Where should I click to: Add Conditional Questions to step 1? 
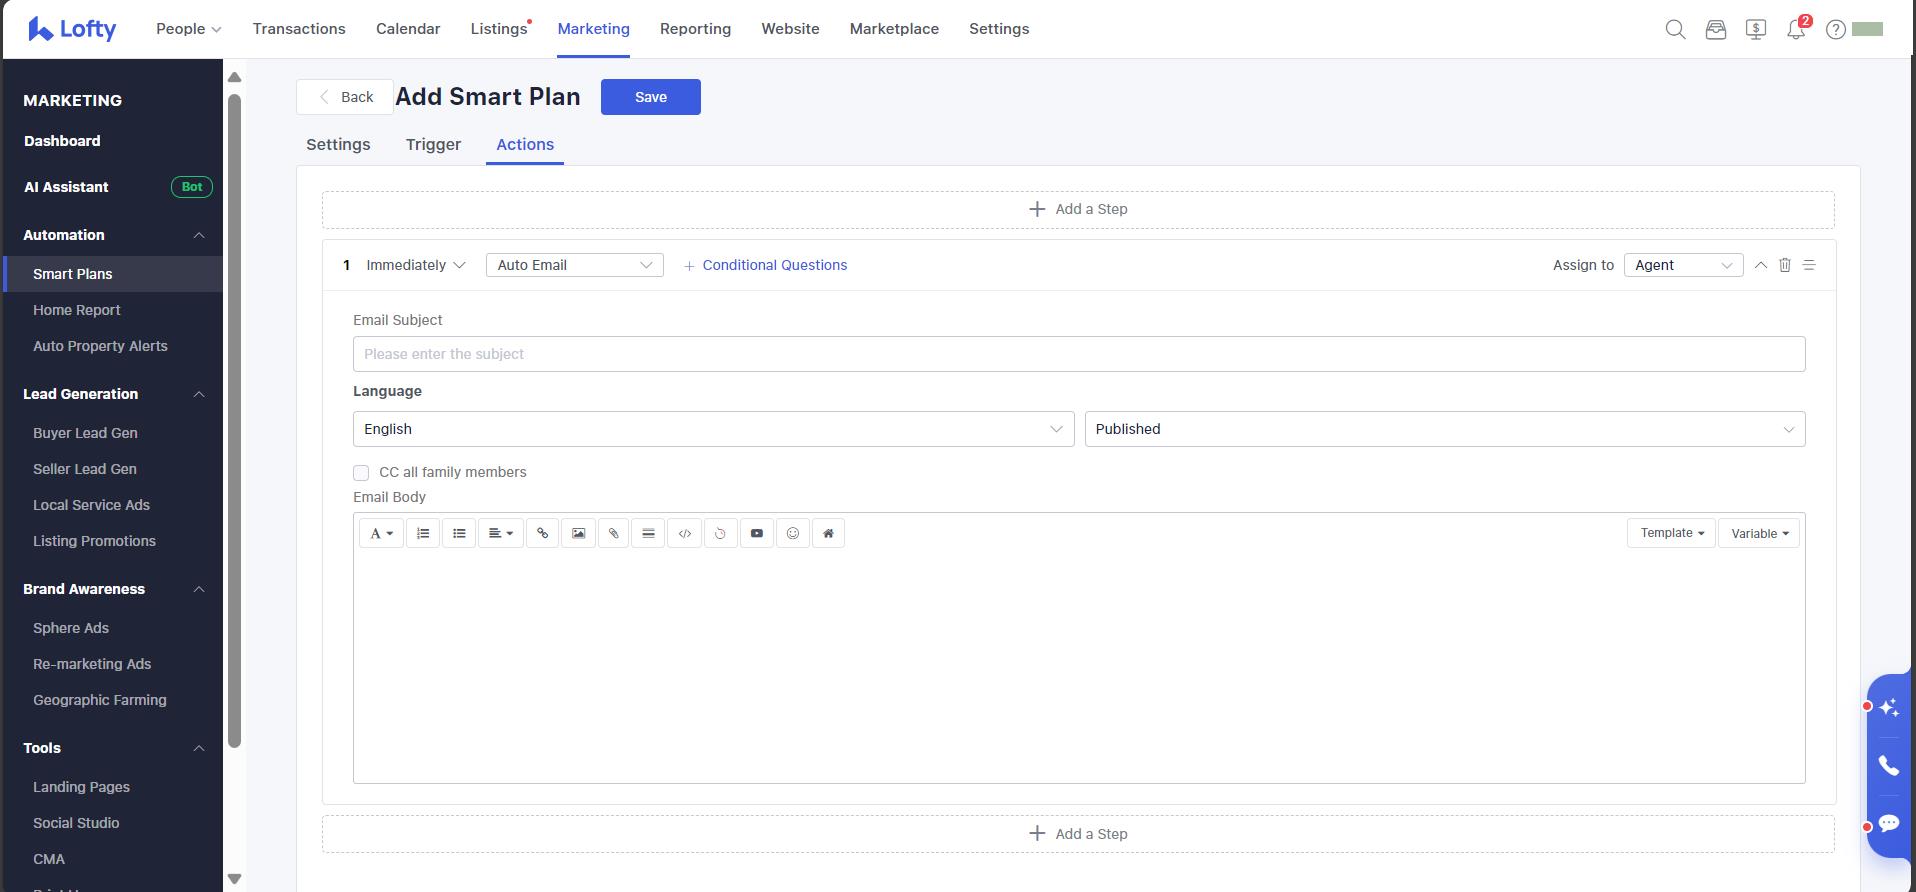tap(766, 265)
